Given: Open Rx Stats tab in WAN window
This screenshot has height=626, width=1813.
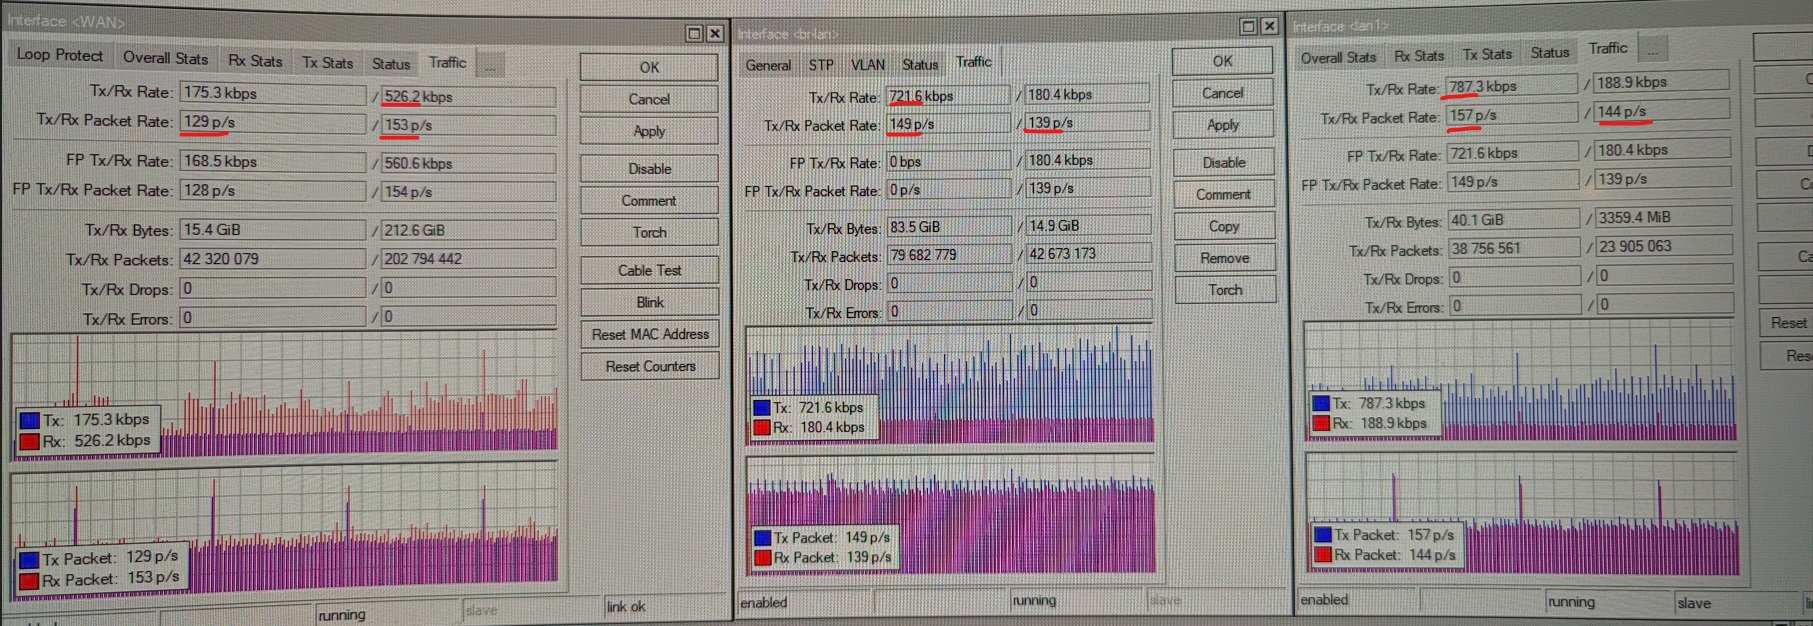Looking at the screenshot, I should [x=255, y=60].
